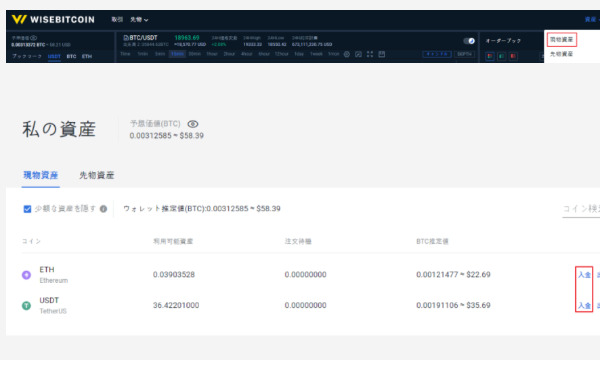Click the ETH deposit link
Image resolution: width=600 pixels, height=375 pixels.
(584, 275)
